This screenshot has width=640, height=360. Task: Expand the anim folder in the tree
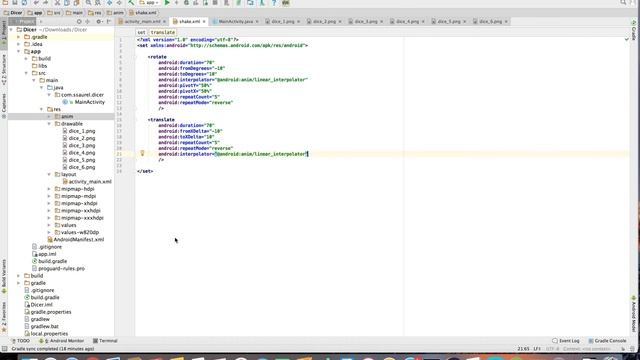click(x=50, y=117)
